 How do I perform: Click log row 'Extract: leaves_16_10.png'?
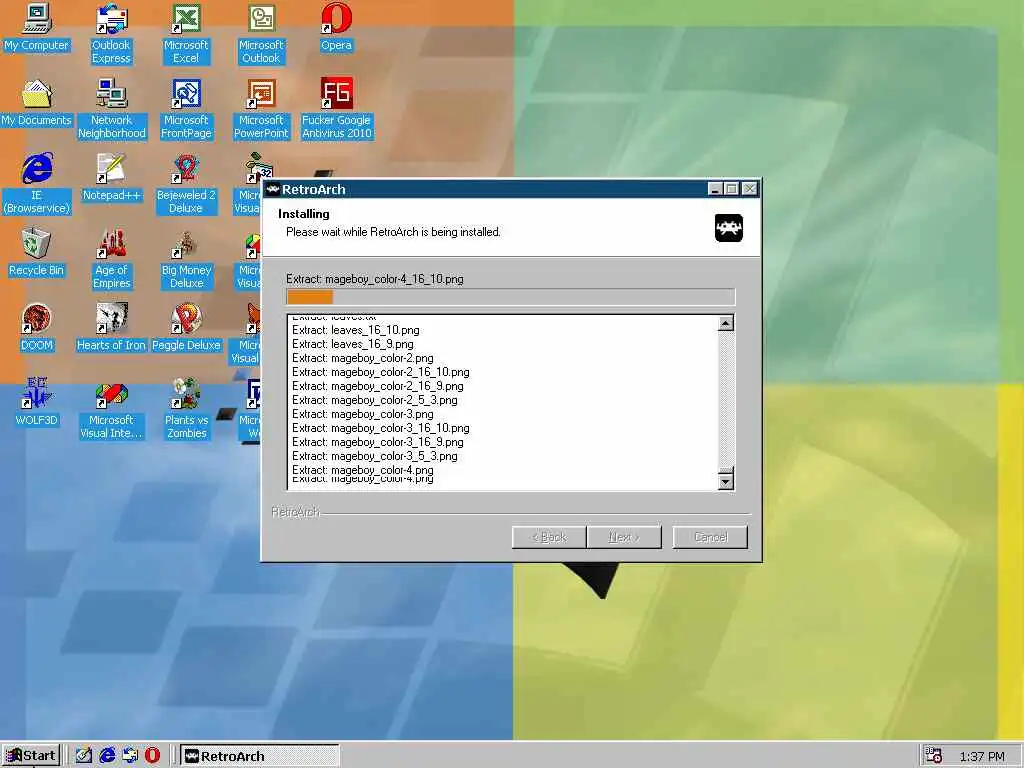coord(355,330)
